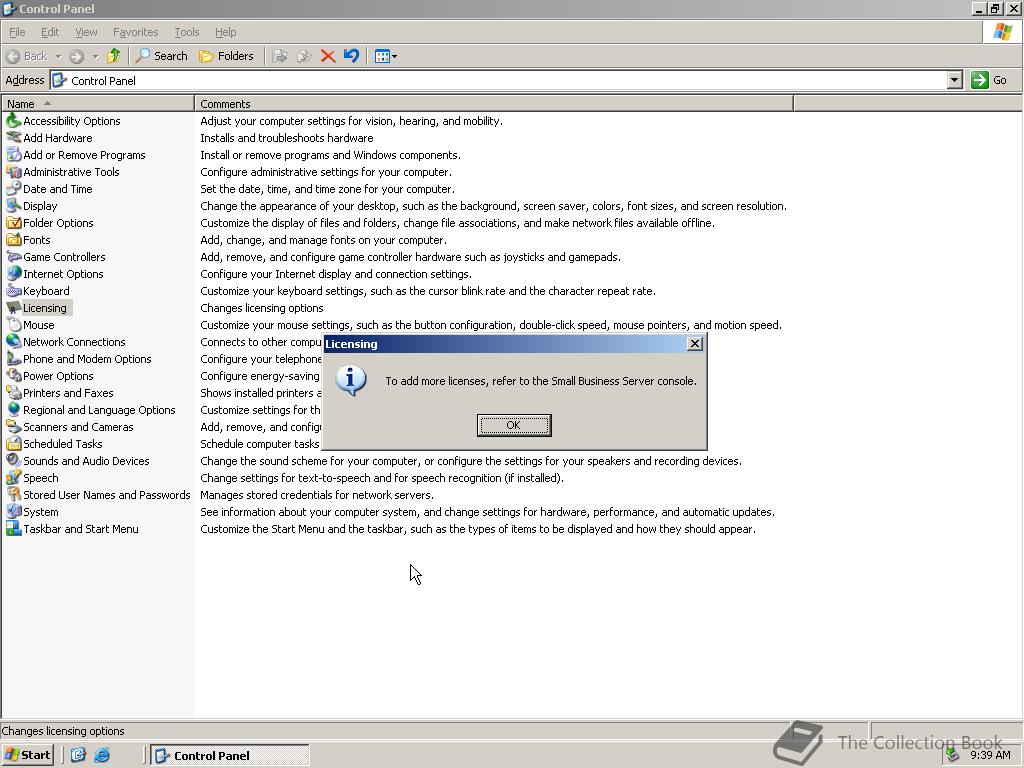This screenshot has height=768, width=1024.
Task: Select the Keyboard icon
Action: [13, 291]
